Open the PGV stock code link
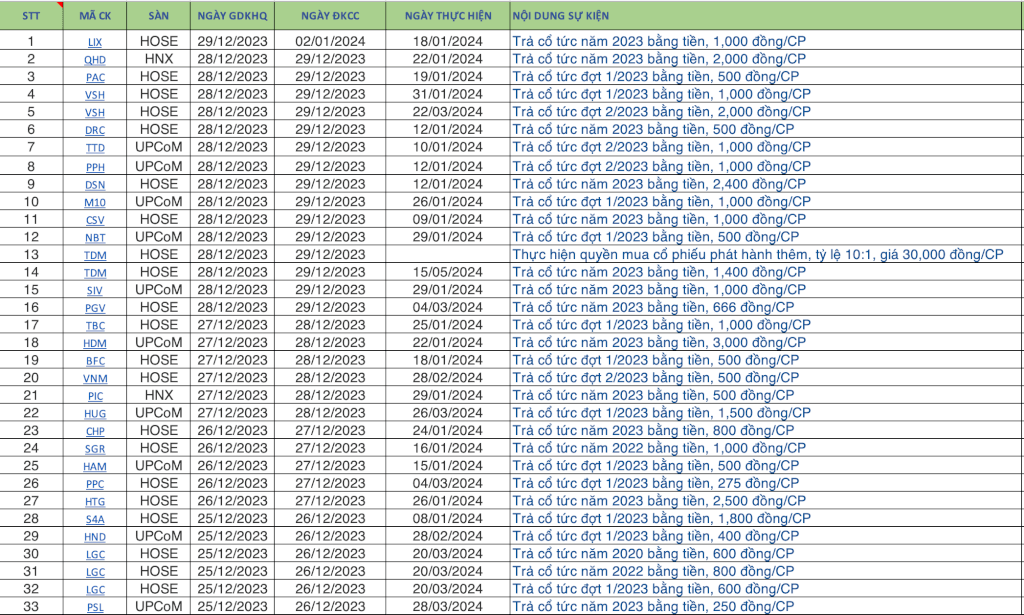 point(95,308)
